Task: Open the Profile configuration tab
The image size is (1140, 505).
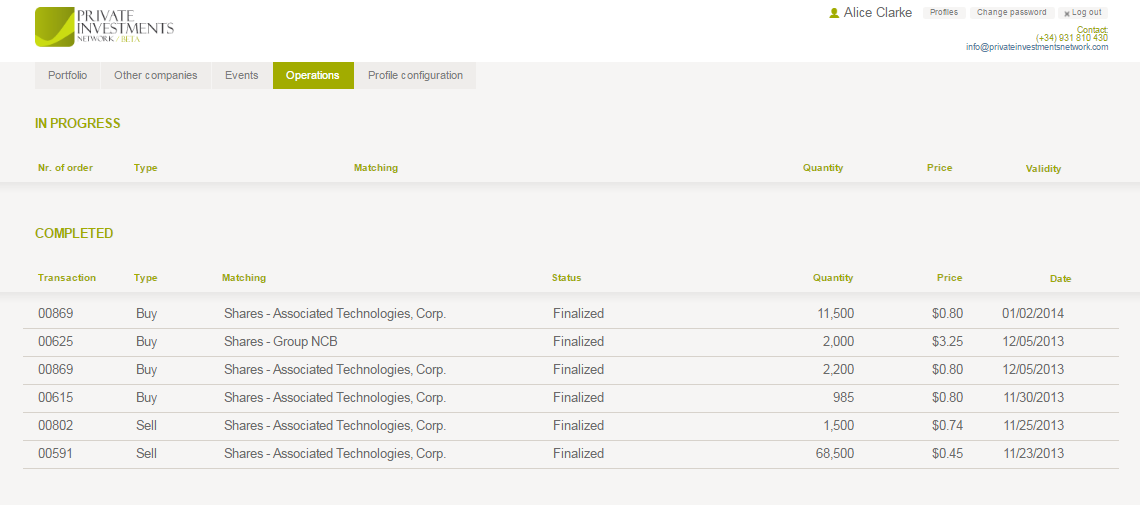Action: (415, 76)
